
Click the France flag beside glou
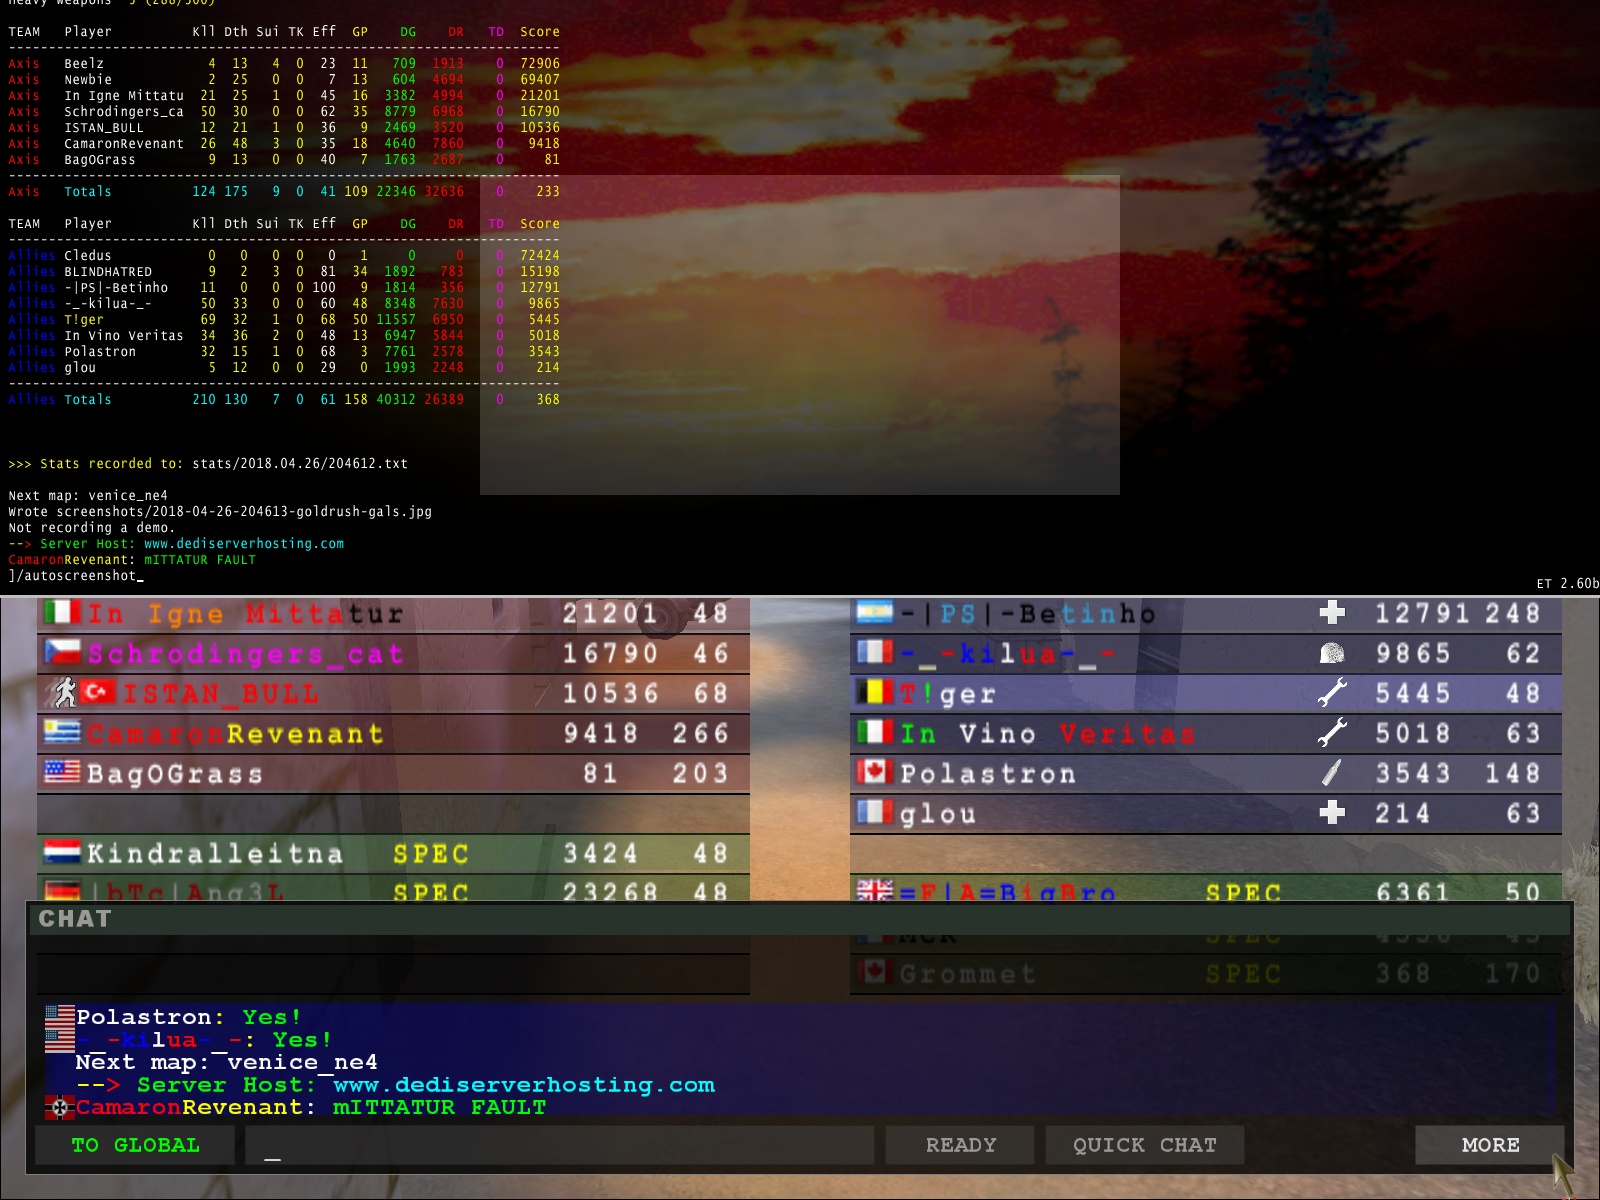tap(875, 811)
